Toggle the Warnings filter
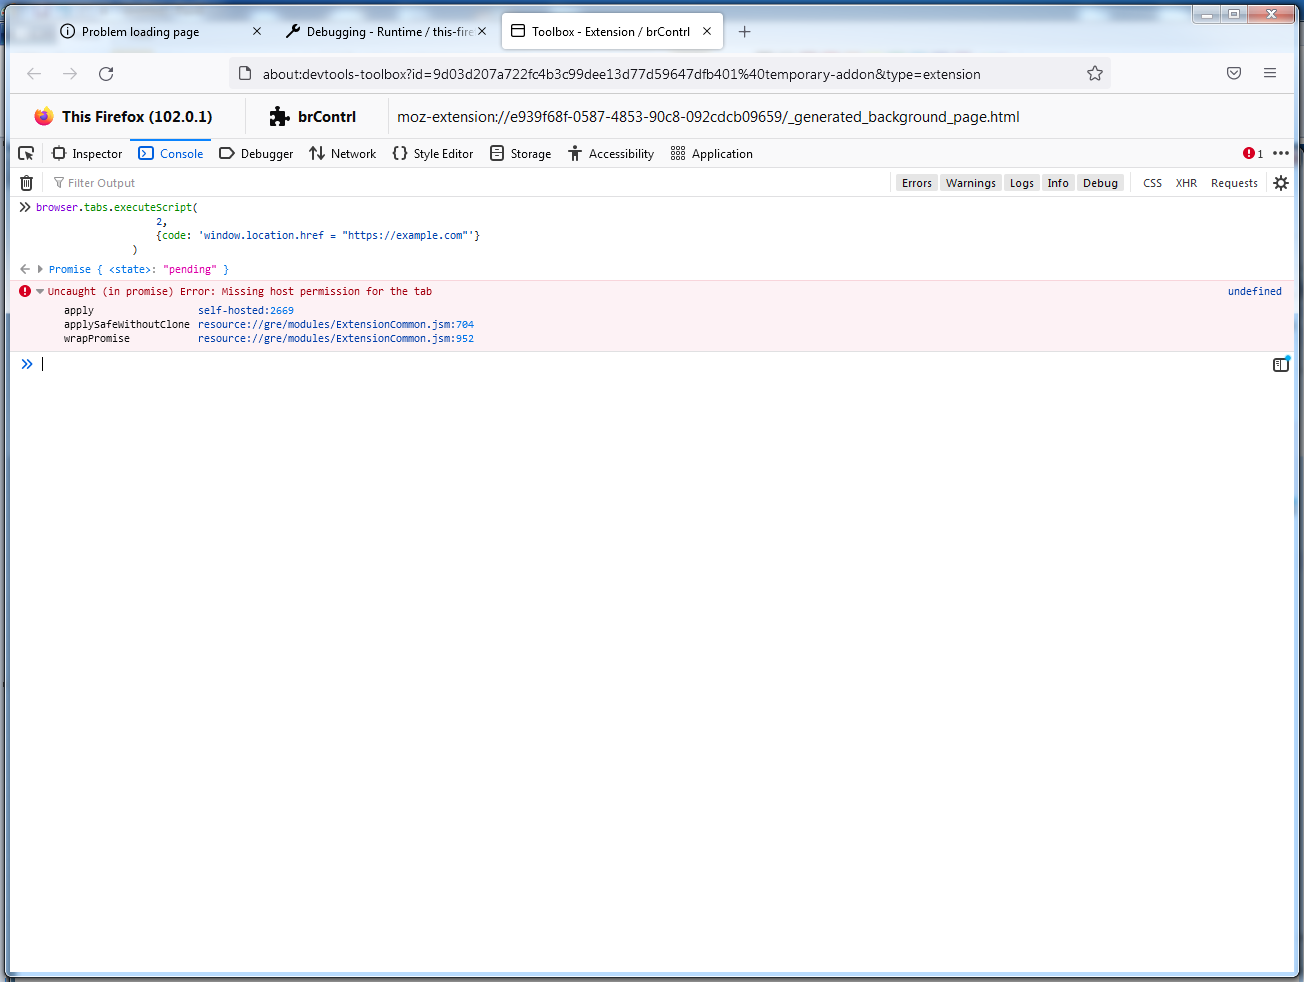The width and height of the screenshot is (1304, 982). coord(970,183)
